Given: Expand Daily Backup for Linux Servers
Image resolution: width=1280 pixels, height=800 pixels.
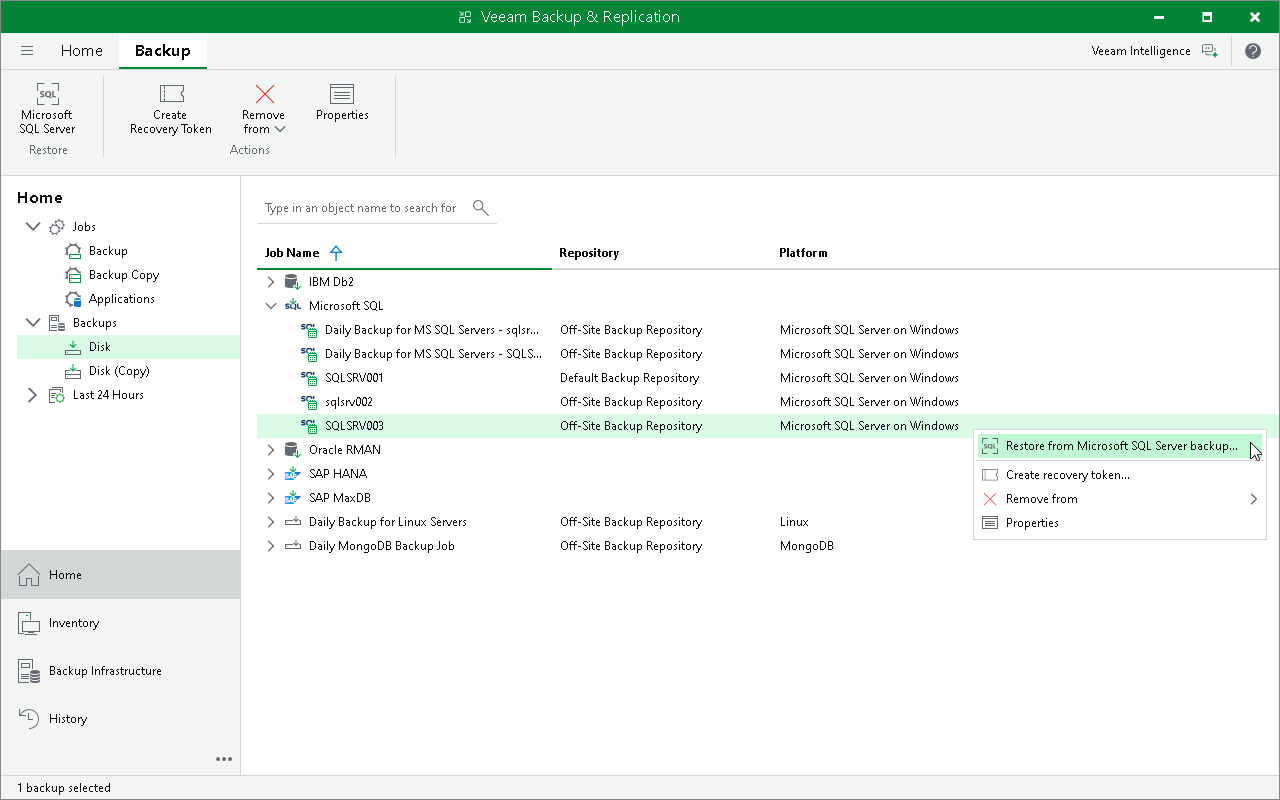Looking at the screenshot, I should (271, 522).
